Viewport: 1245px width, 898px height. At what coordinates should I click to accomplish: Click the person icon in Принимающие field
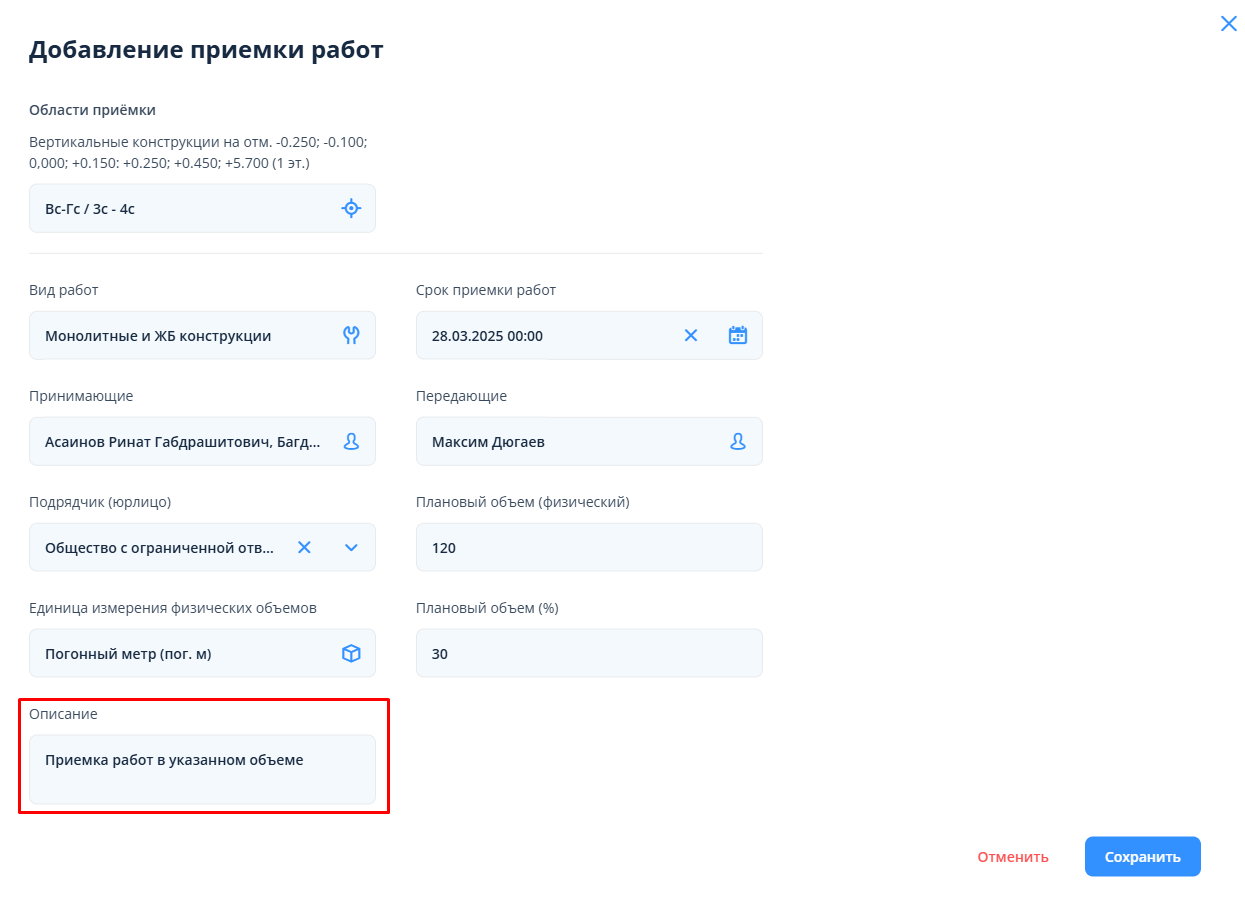click(351, 441)
